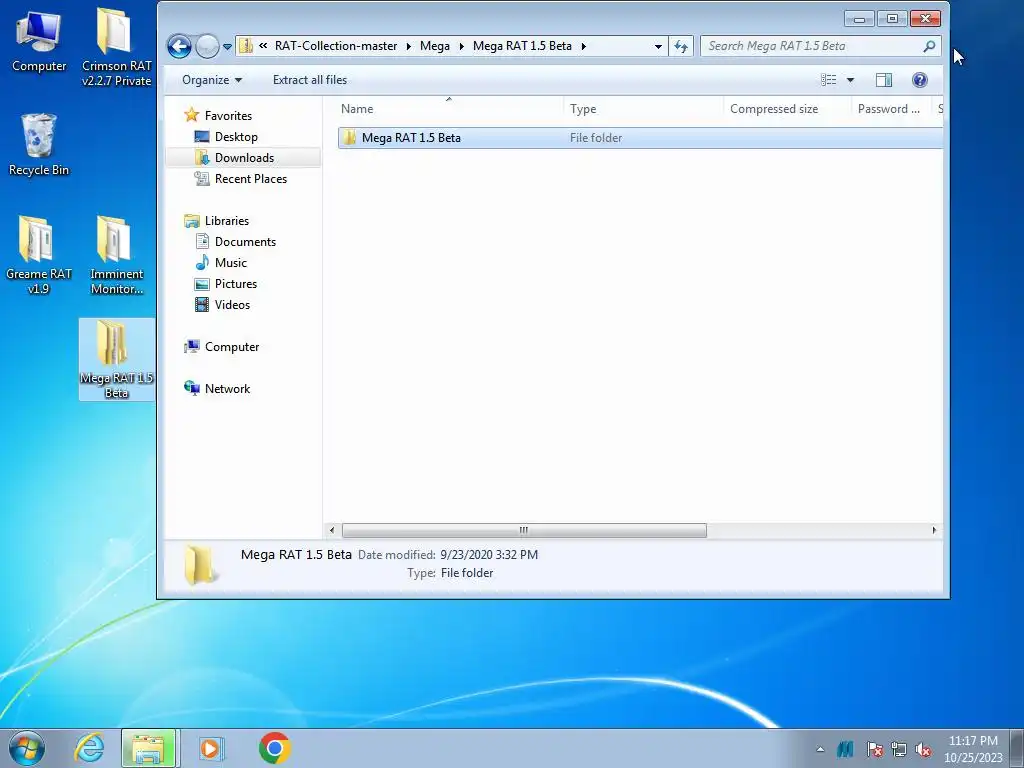
Task: Refresh the folder view
Action: (x=681, y=46)
